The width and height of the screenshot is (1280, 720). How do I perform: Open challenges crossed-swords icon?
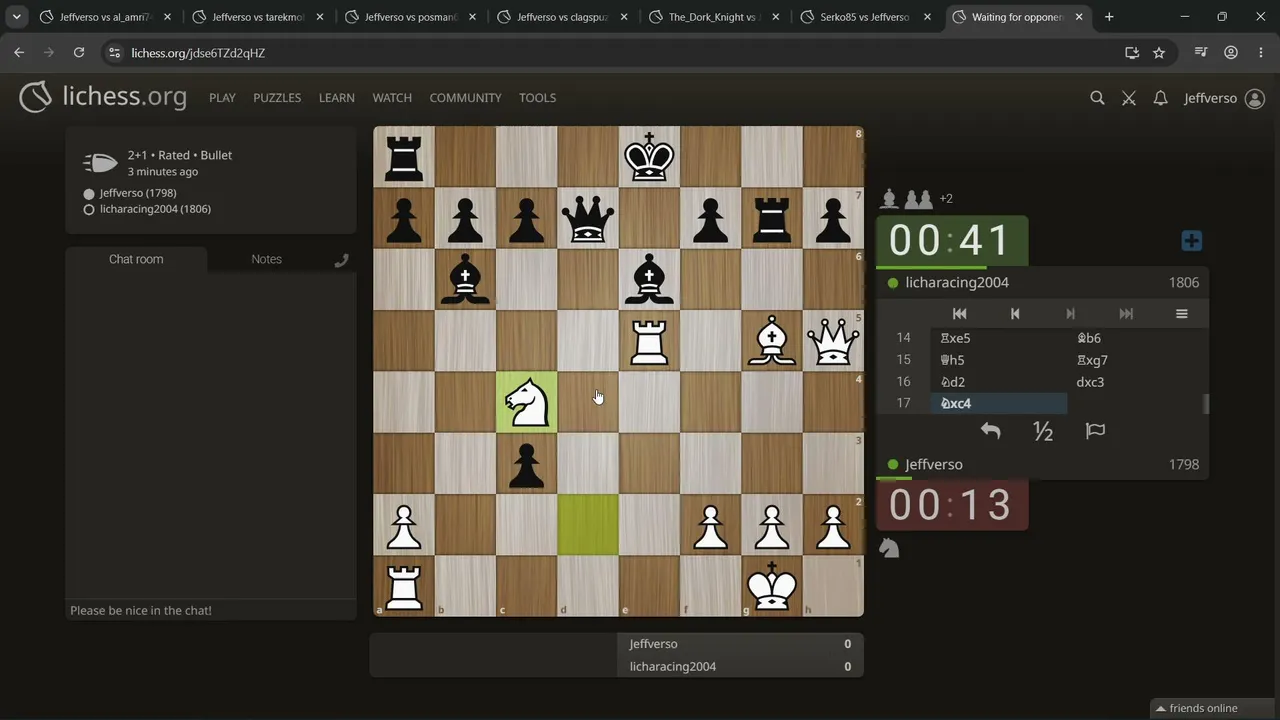(x=1129, y=98)
